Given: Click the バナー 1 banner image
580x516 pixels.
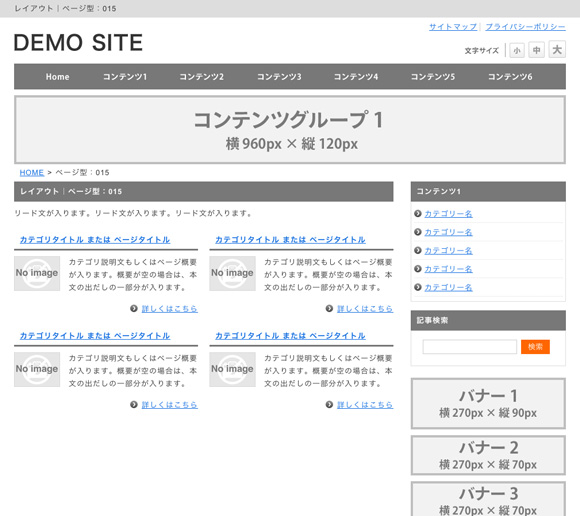Looking at the screenshot, I should coord(488,404).
